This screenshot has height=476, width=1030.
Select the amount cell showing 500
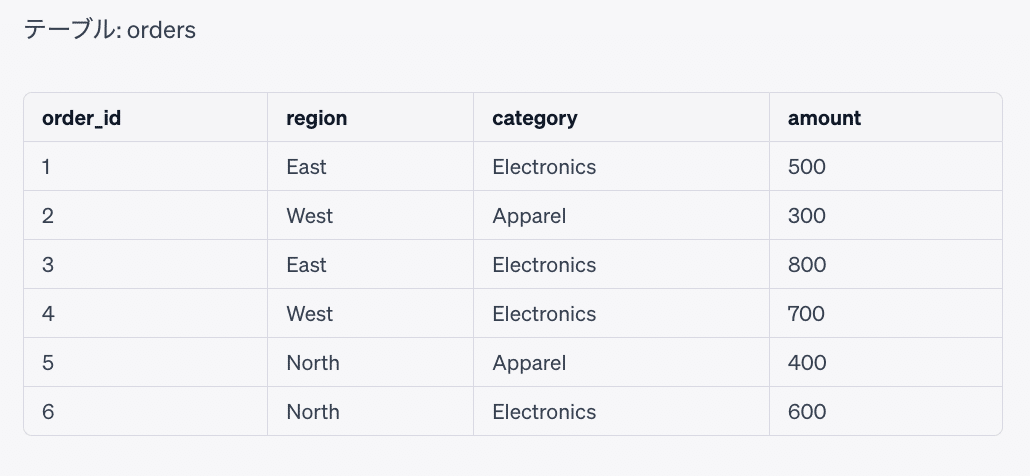tap(806, 167)
